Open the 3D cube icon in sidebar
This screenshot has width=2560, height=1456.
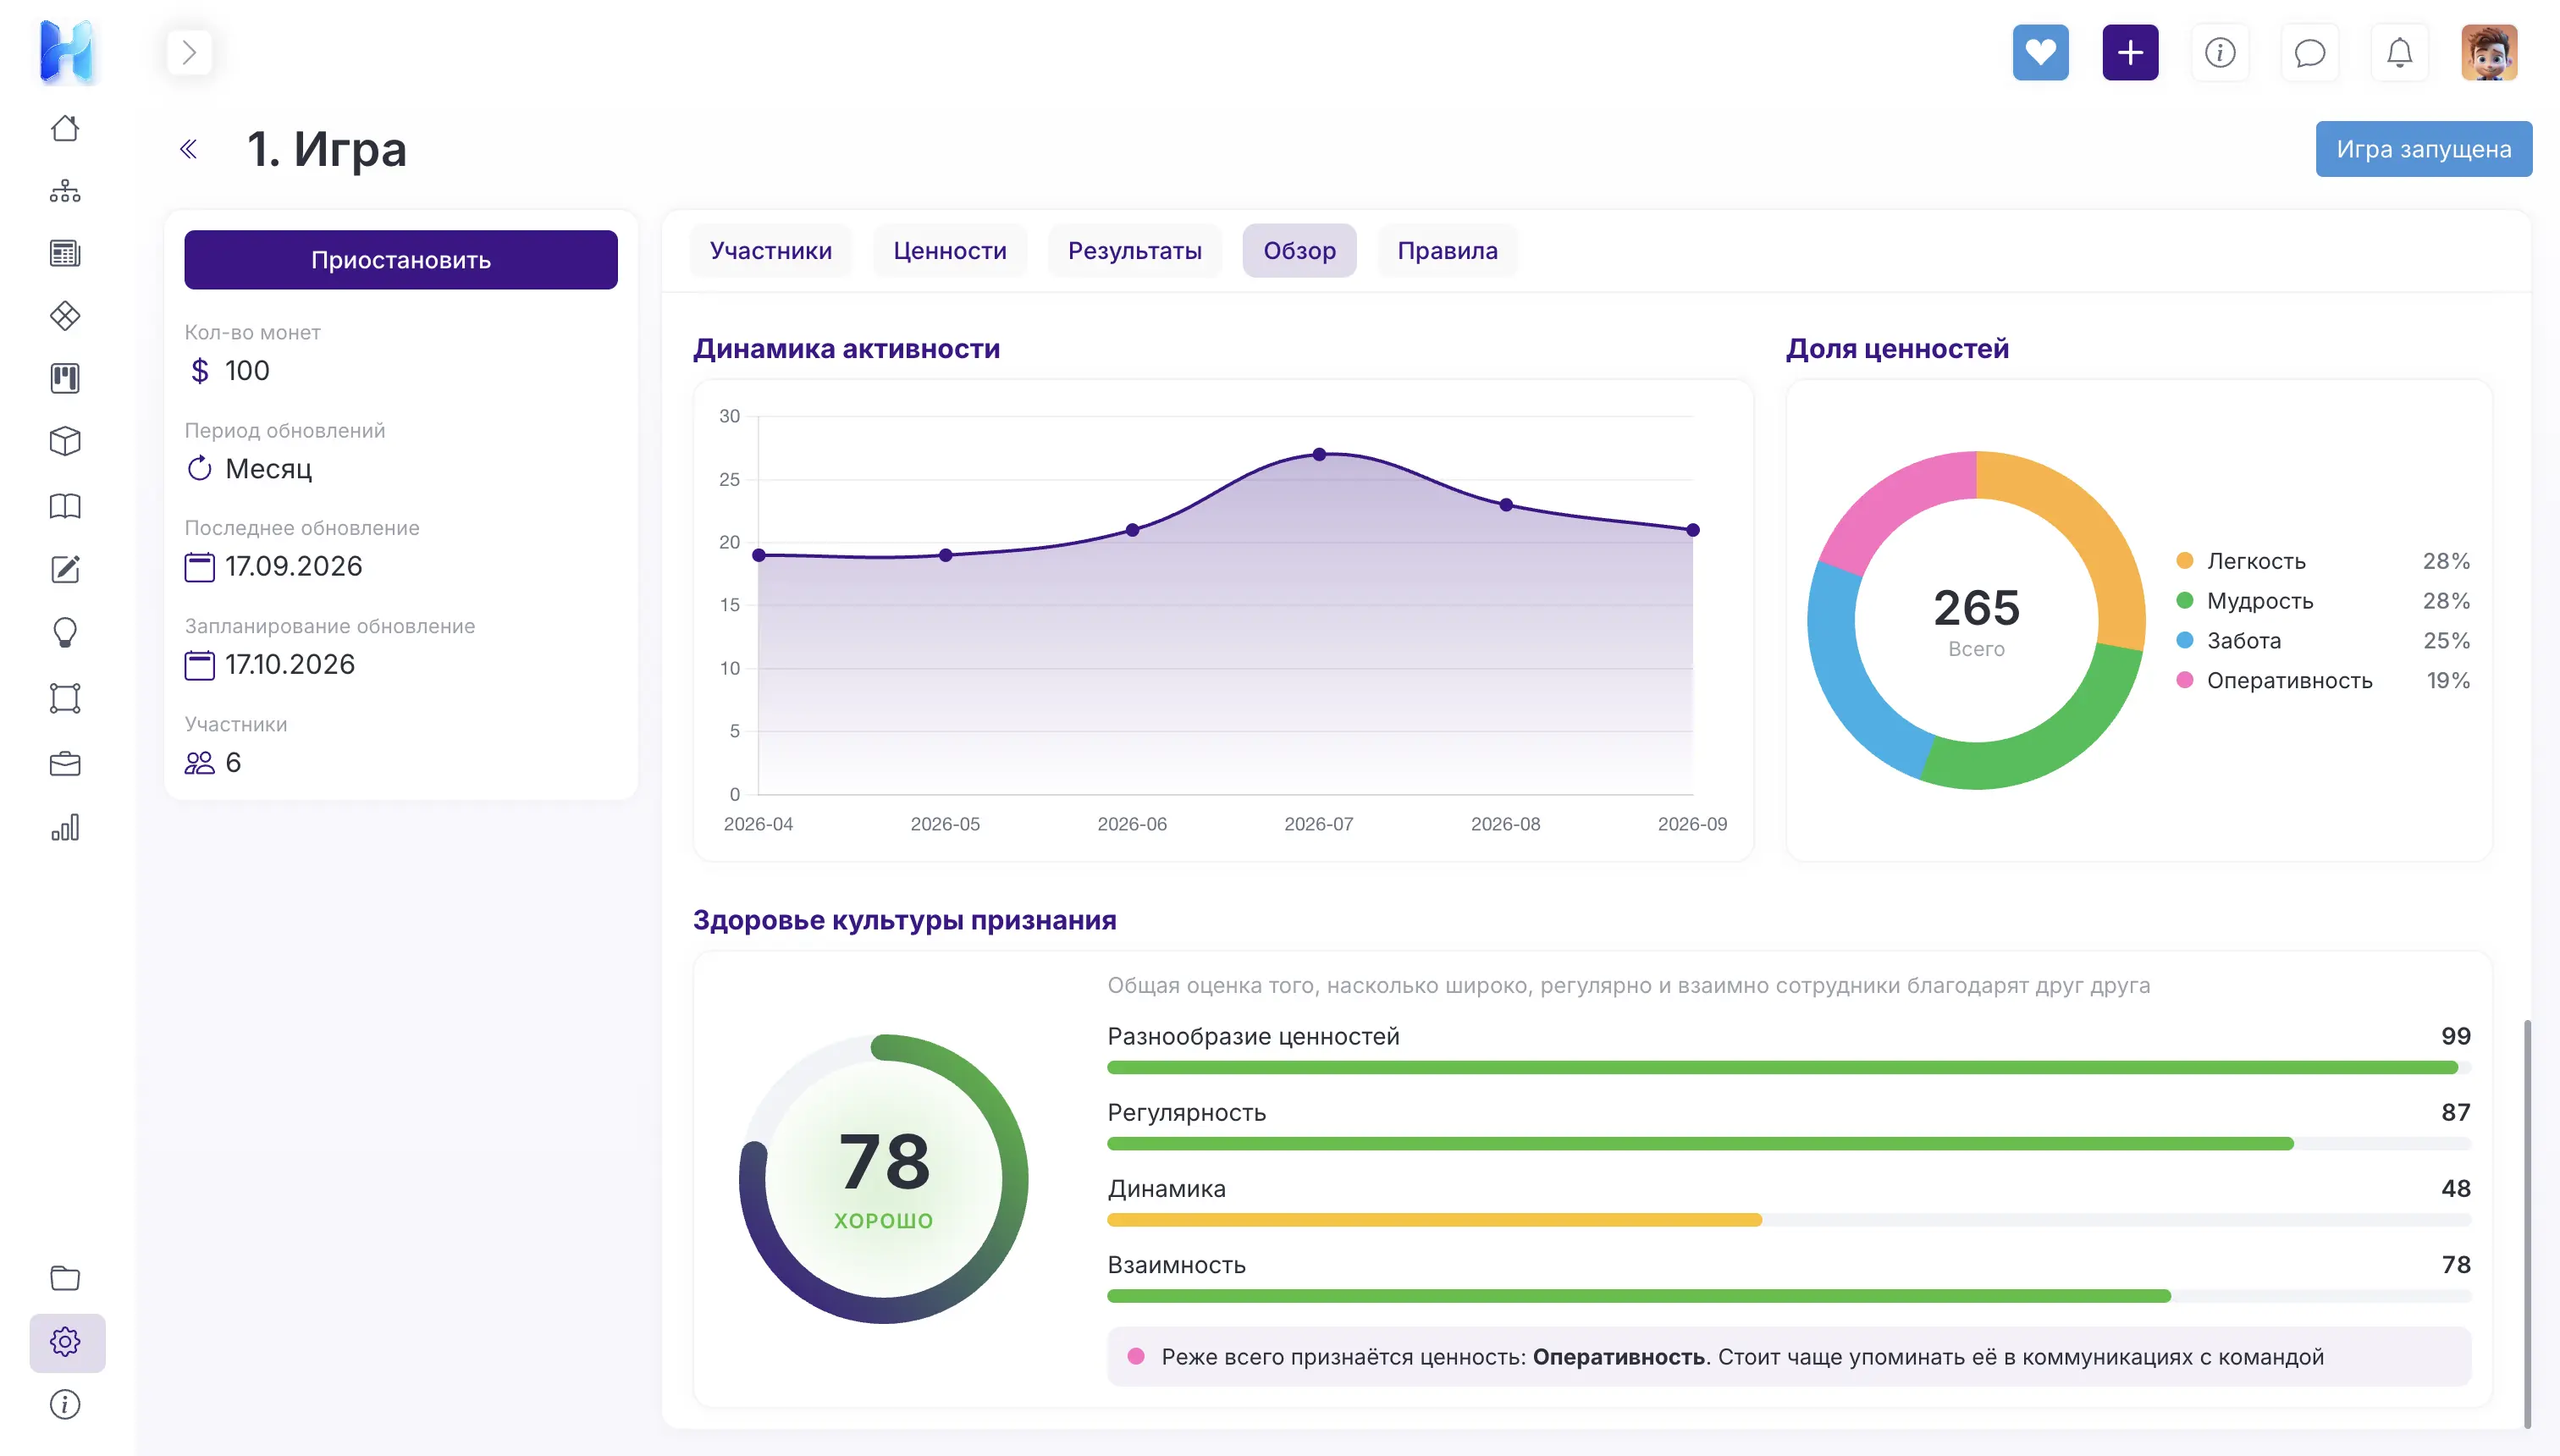click(65, 441)
